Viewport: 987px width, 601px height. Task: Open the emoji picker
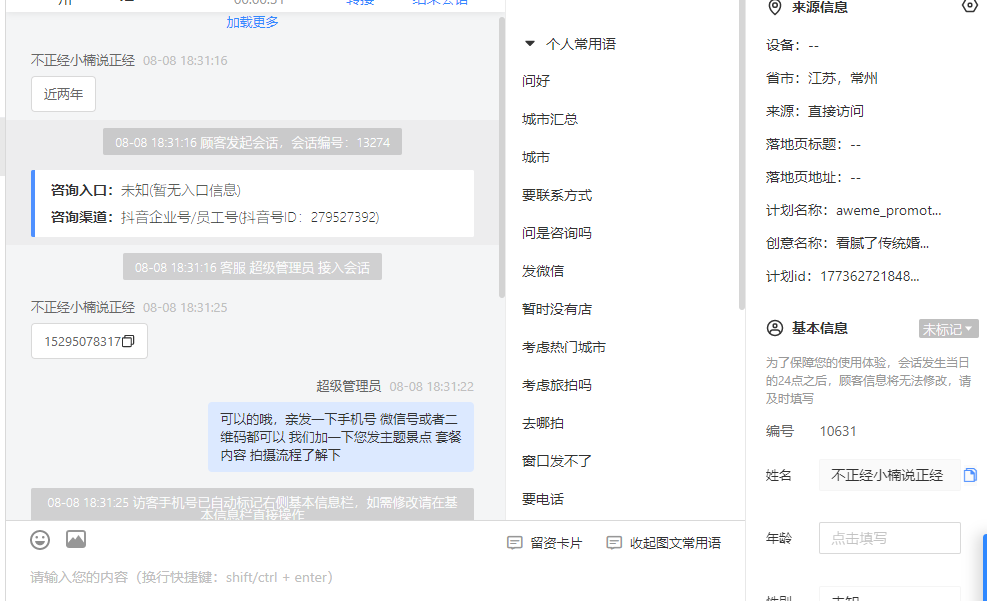point(40,540)
